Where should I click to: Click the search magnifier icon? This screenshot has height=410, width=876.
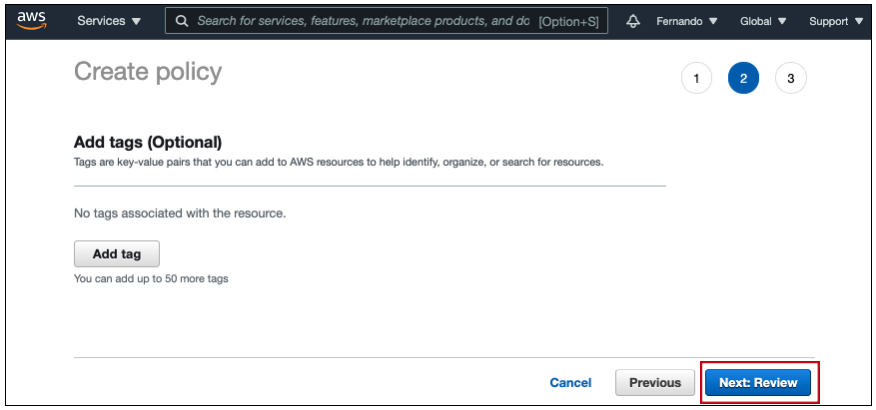(182, 21)
